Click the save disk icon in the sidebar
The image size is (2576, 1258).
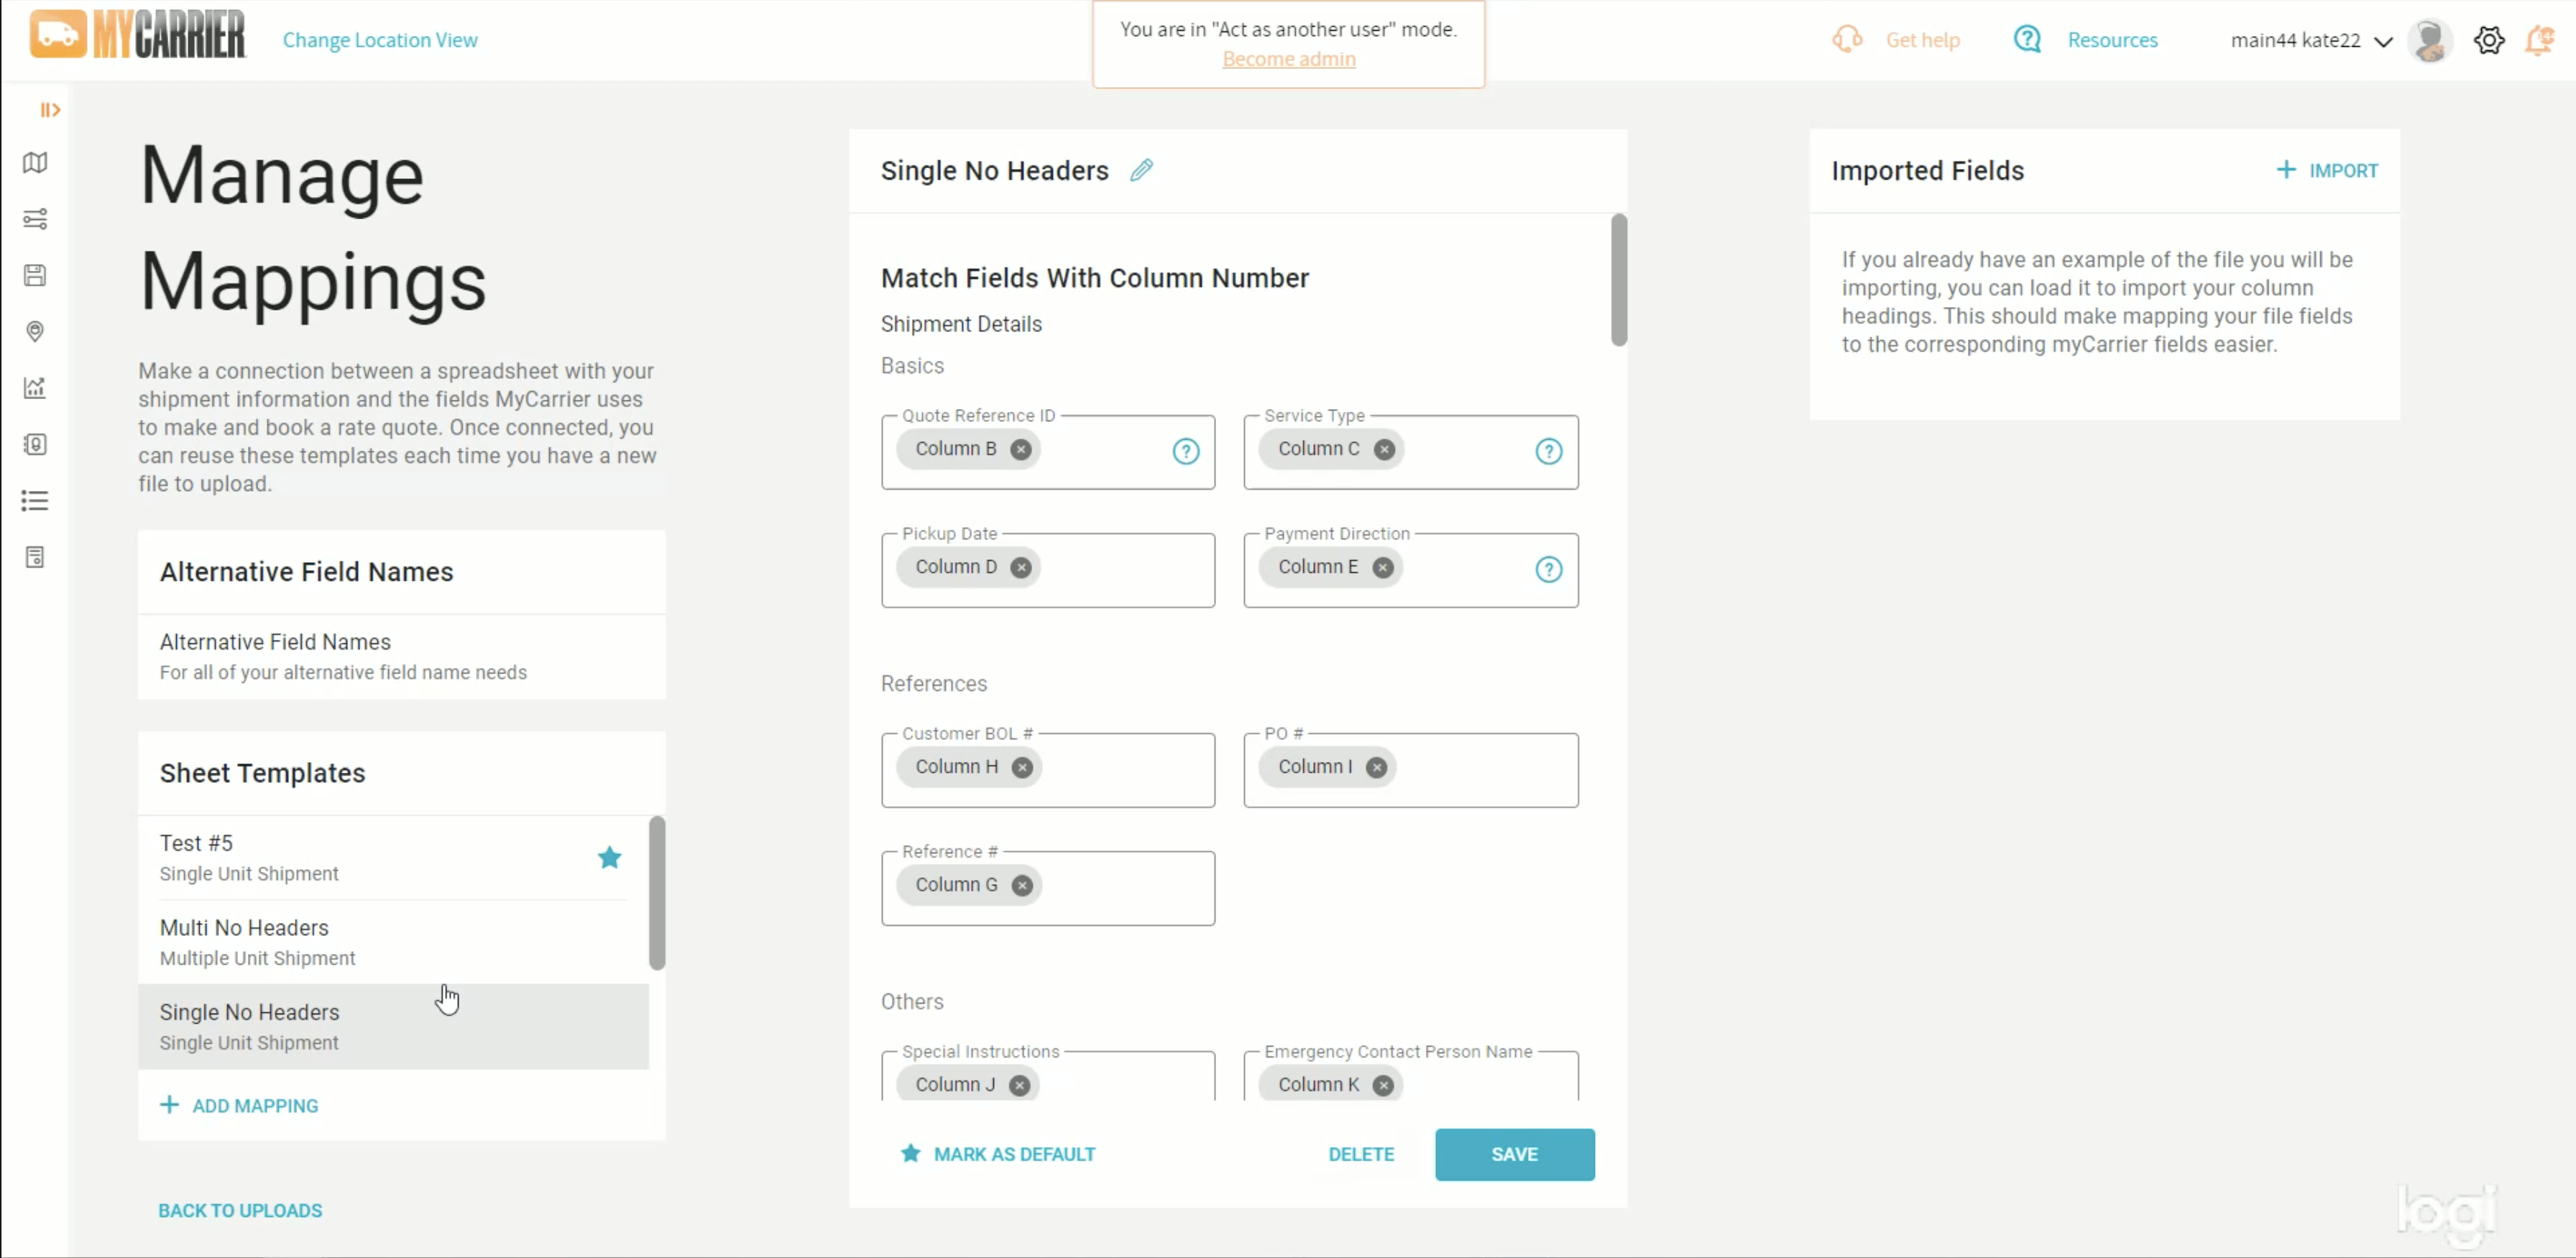[x=35, y=275]
